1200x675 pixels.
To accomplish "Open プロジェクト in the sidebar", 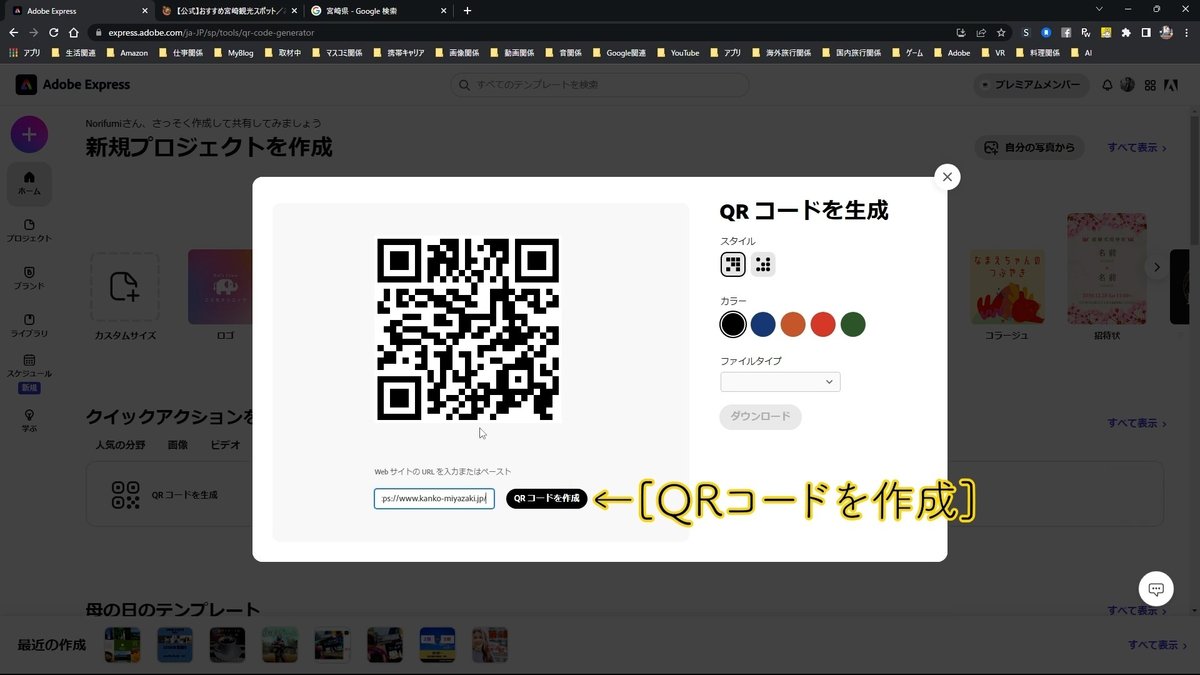I will [29, 231].
